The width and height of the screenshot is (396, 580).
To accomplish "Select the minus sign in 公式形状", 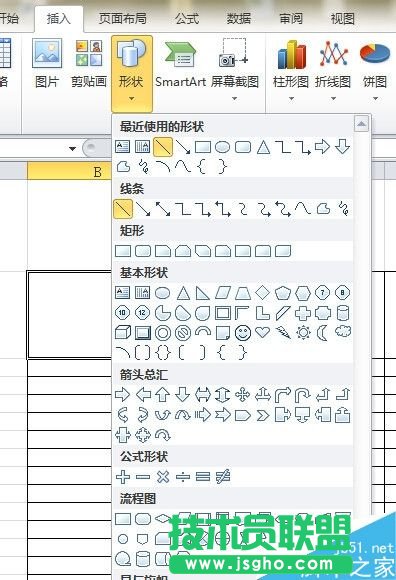I will click(143, 476).
